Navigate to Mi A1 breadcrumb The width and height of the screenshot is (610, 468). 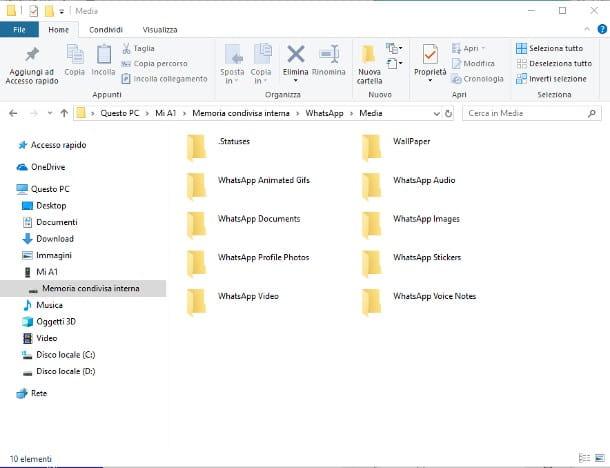coord(165,113)
